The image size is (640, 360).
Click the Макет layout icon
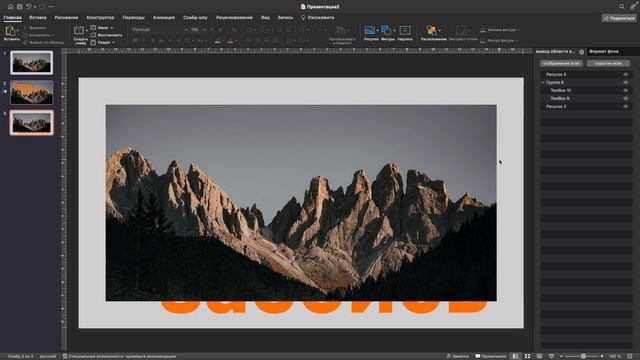tap(93, 28)
